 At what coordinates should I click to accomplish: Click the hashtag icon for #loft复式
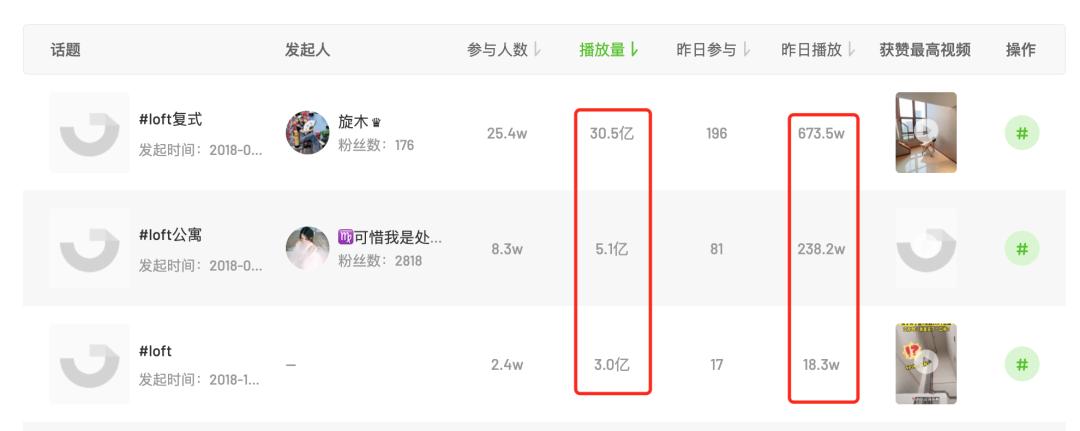pos(1021,133)
